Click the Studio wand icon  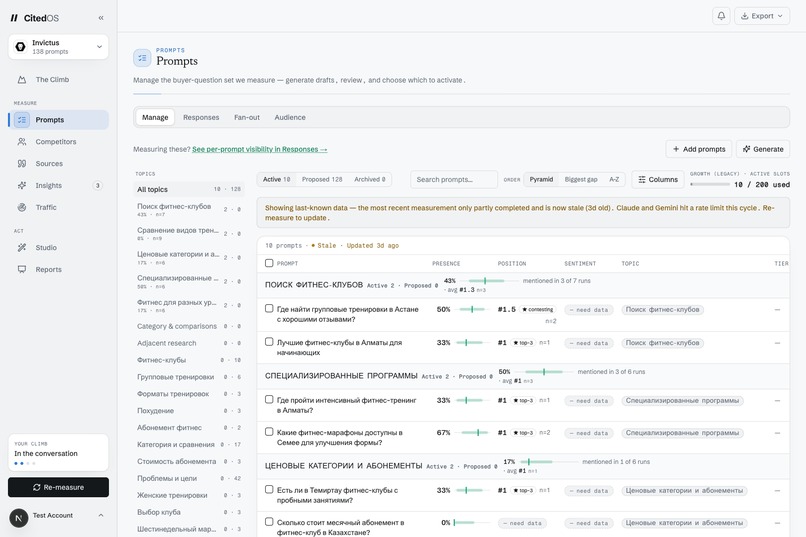point(22,248)
